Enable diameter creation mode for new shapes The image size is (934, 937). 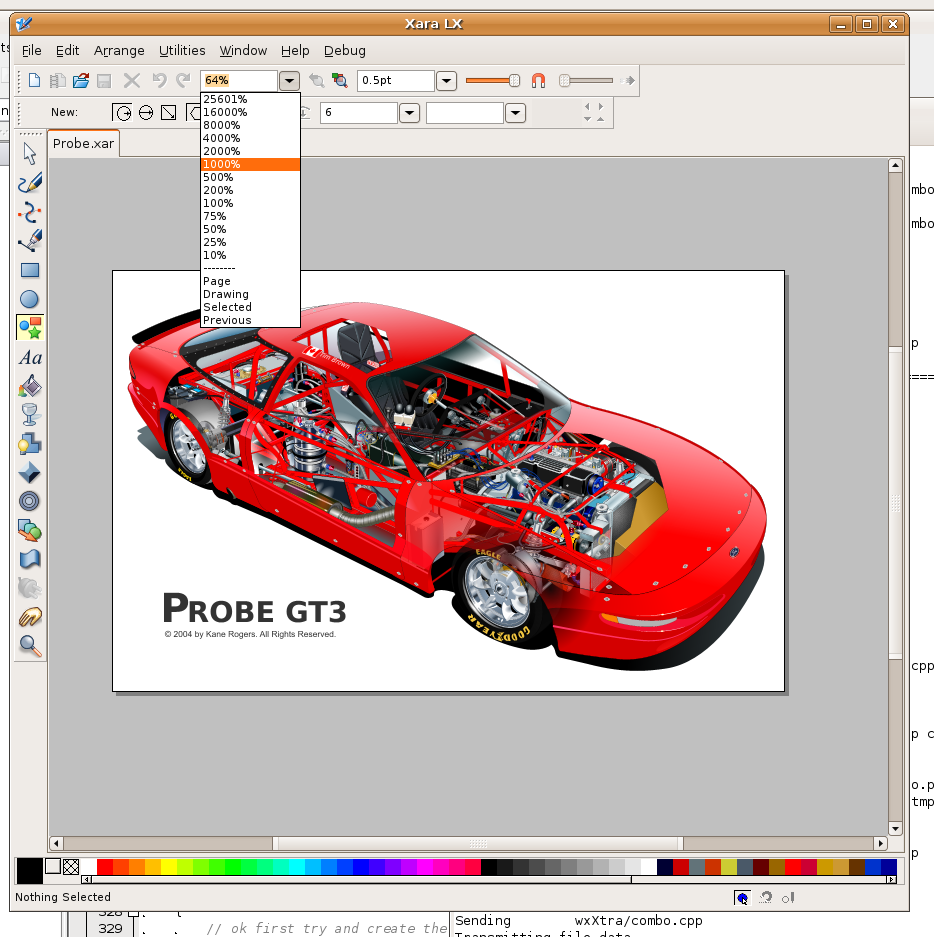point(146,112)
